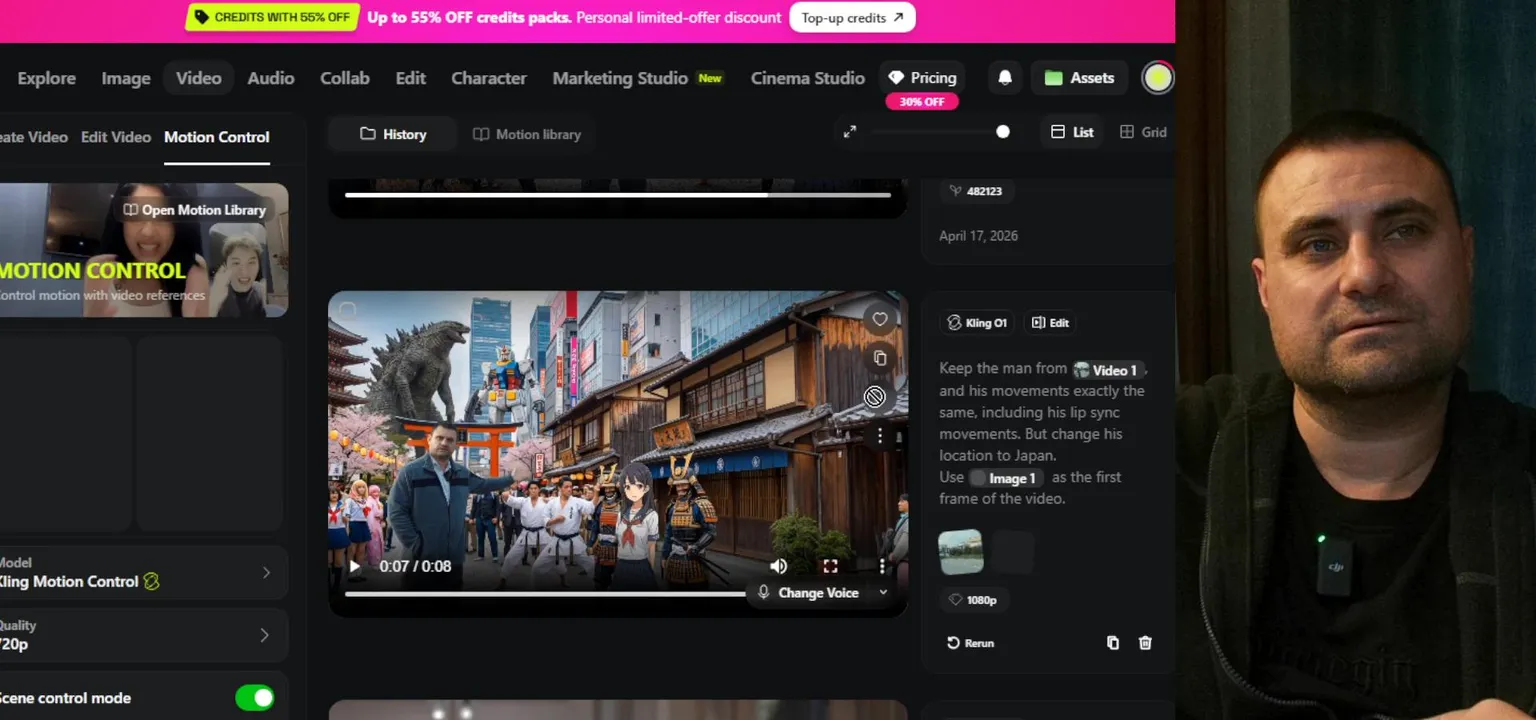Open Cinema Studio
Viewport: 1536px width, 720px height.
coord(808,78)
